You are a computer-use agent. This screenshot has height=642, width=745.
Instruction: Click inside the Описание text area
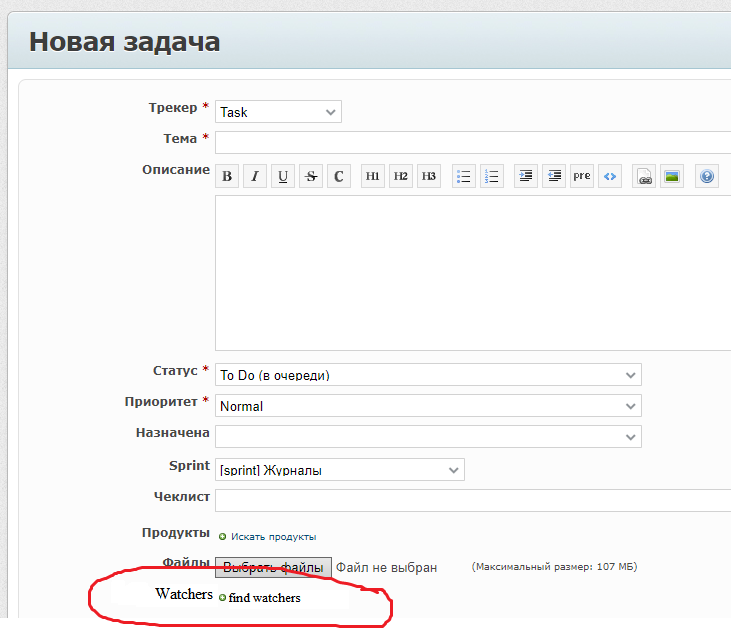click(x=473, y=273)
